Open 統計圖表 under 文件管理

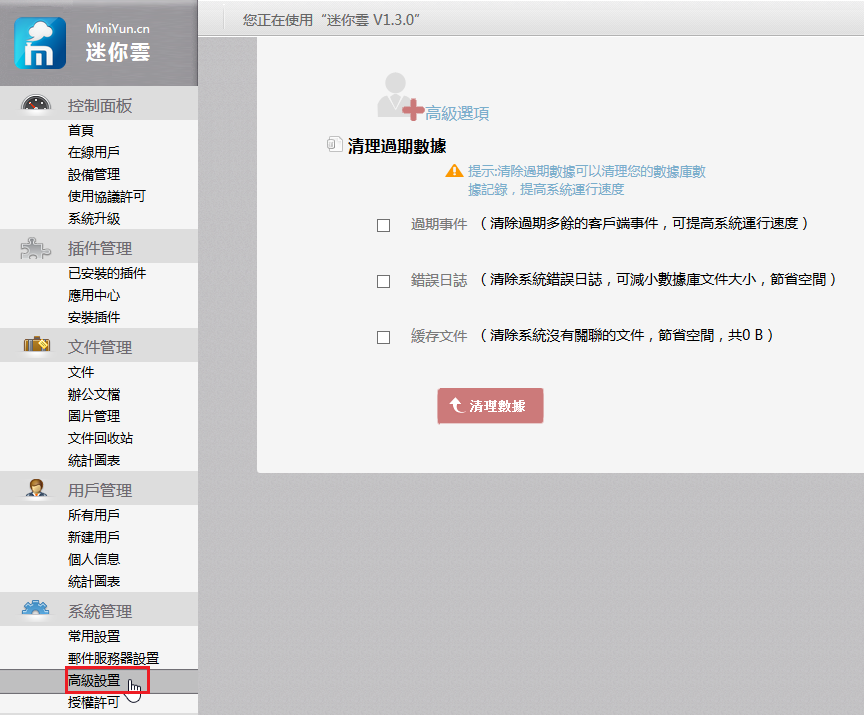pyautogui.click(x=94, y=461)
